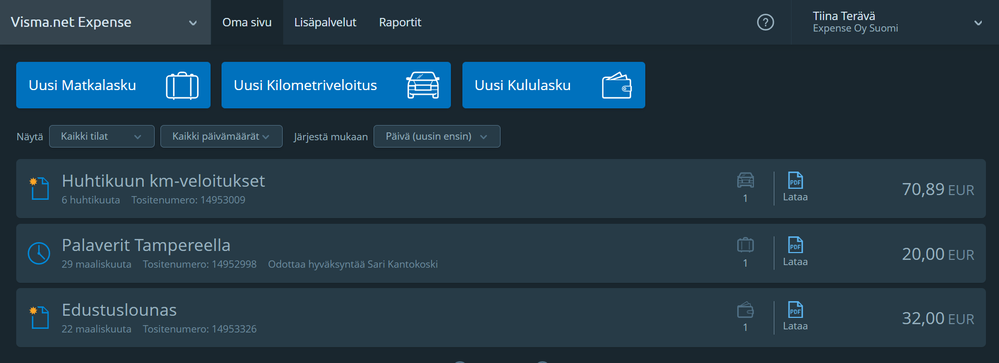
Task: Click the draft document icon for Huhtikuun km-veloitukset
Action: pos(39,189)
